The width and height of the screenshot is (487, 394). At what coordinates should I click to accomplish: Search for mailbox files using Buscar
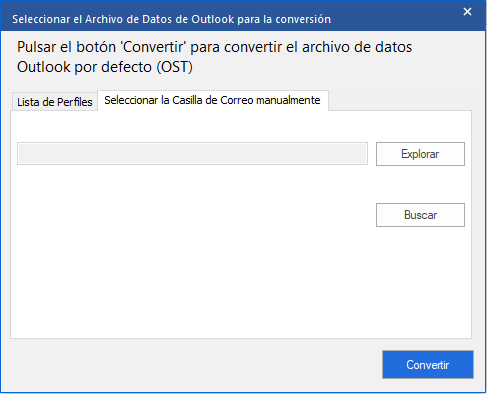(x=420, y=215)
